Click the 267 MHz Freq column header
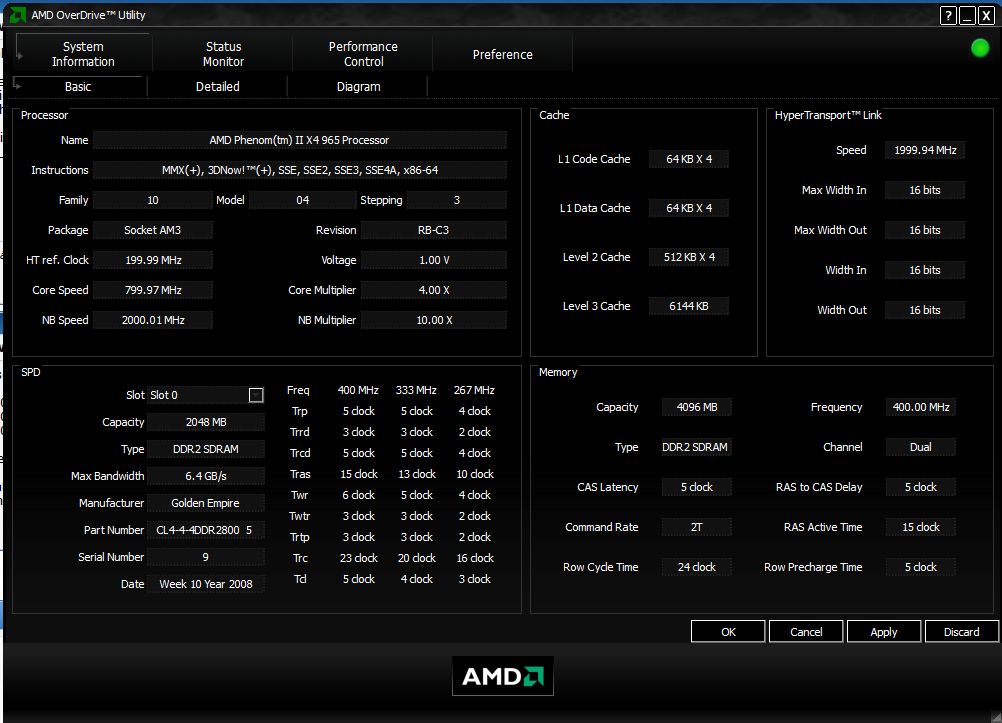Viewport: 1002px width, 723px height. click(474, 390)
